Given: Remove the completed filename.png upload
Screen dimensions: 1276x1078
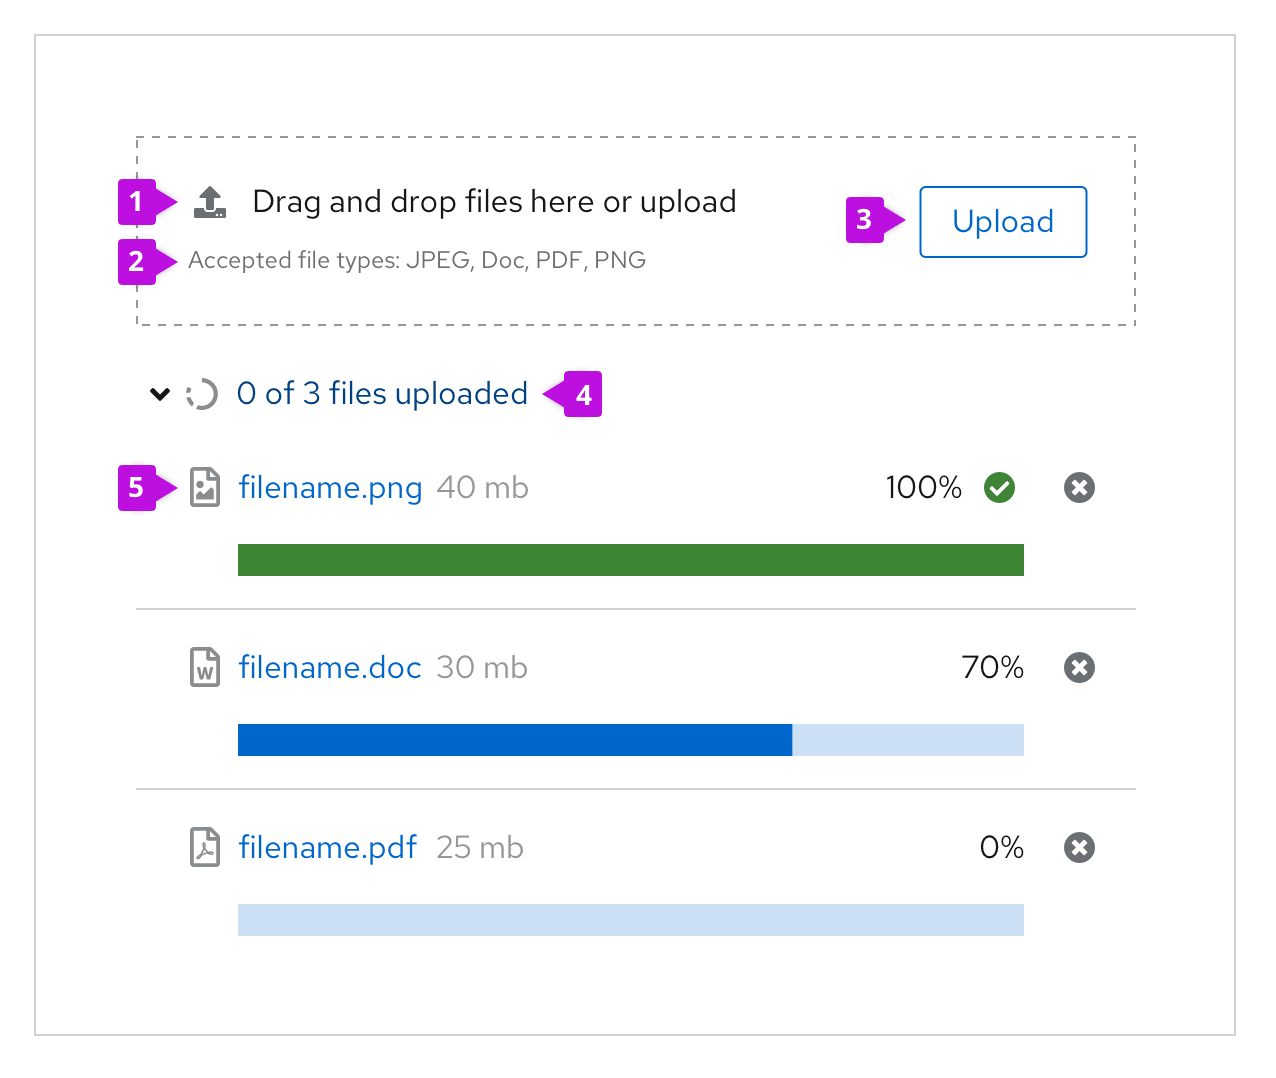Looking at the screenshot, I should tap(1079, 488).
